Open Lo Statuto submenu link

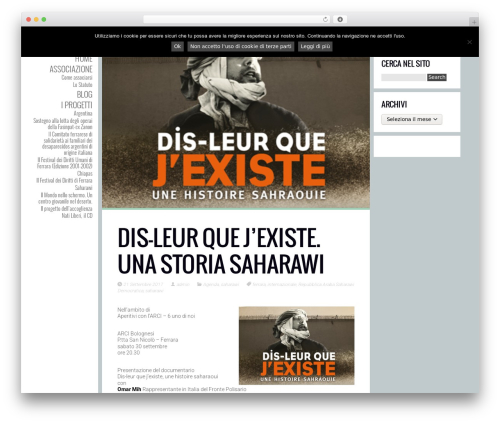click(x=83, y=85)
